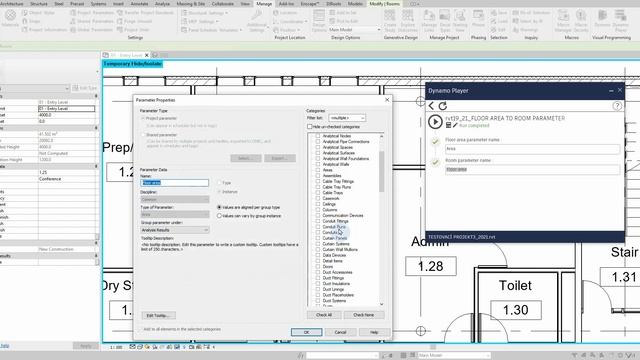
Task: Click the Room parameter name field
Action: pyautogui.click(x=532, y=169)
